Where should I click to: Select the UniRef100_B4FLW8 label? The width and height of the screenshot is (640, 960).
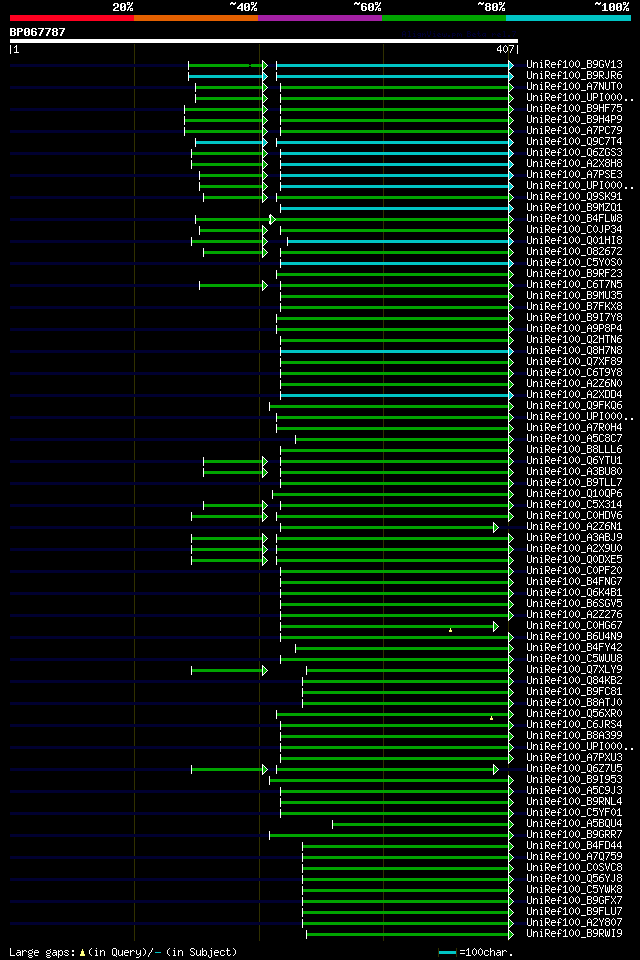[x=574, y=219]
